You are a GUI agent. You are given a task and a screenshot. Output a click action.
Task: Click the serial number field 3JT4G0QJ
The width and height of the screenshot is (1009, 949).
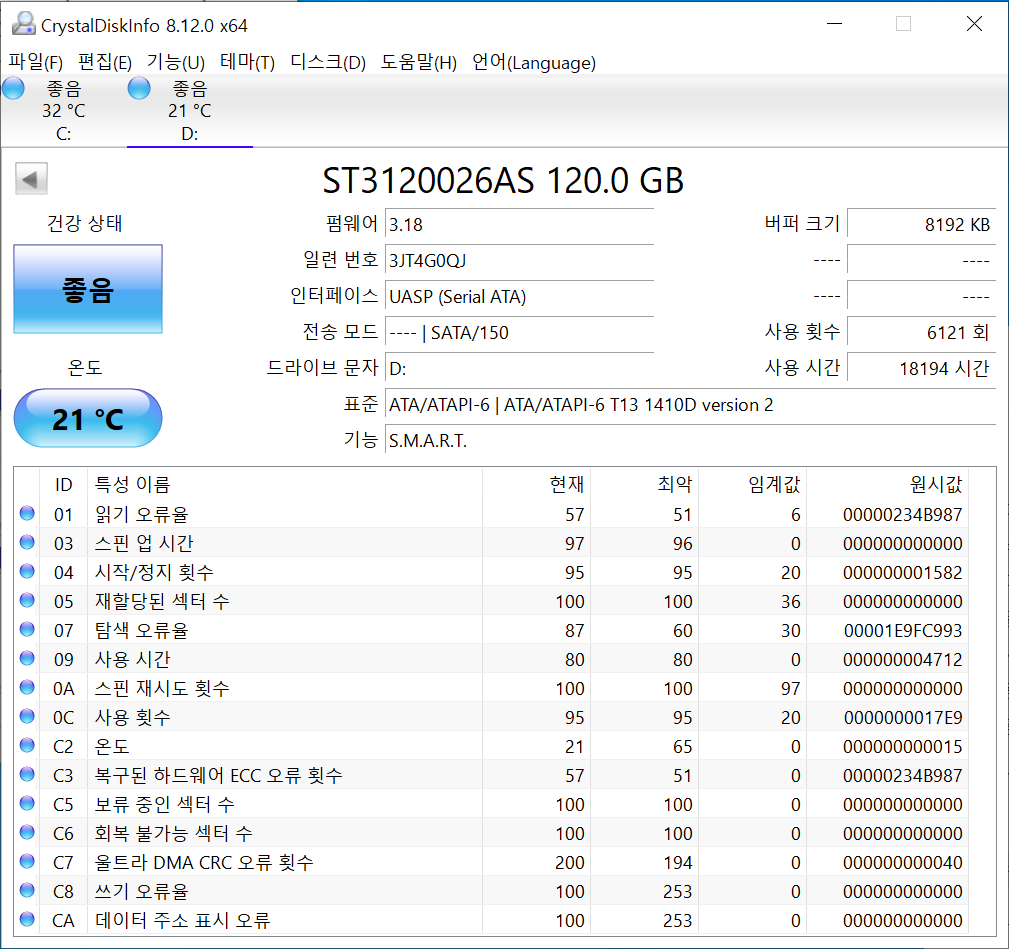point(519,261)
